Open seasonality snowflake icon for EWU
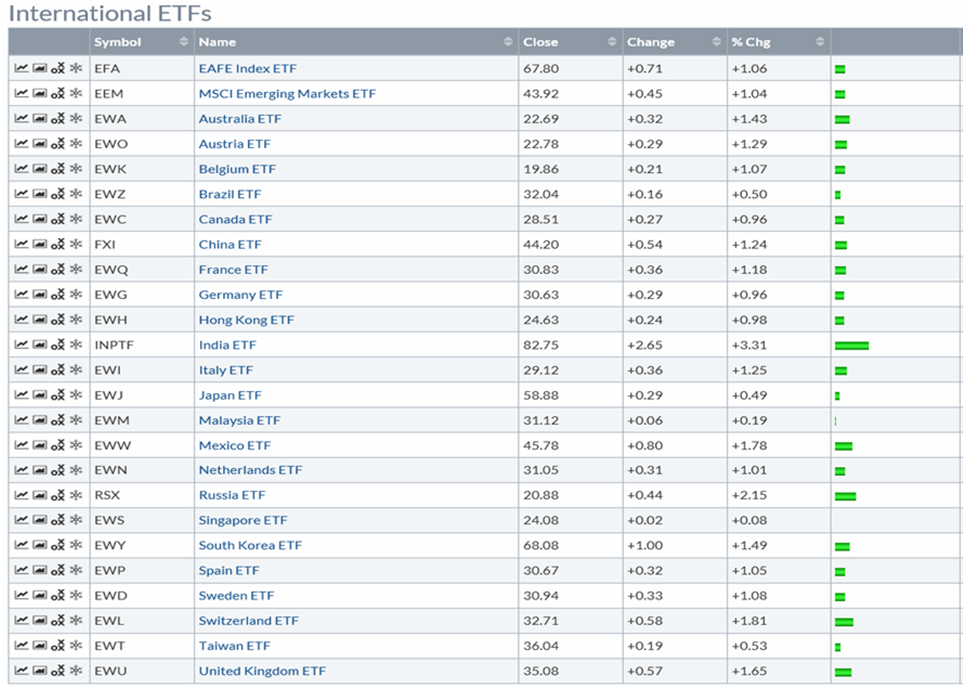963x689 pixels. tap(76, 671)
